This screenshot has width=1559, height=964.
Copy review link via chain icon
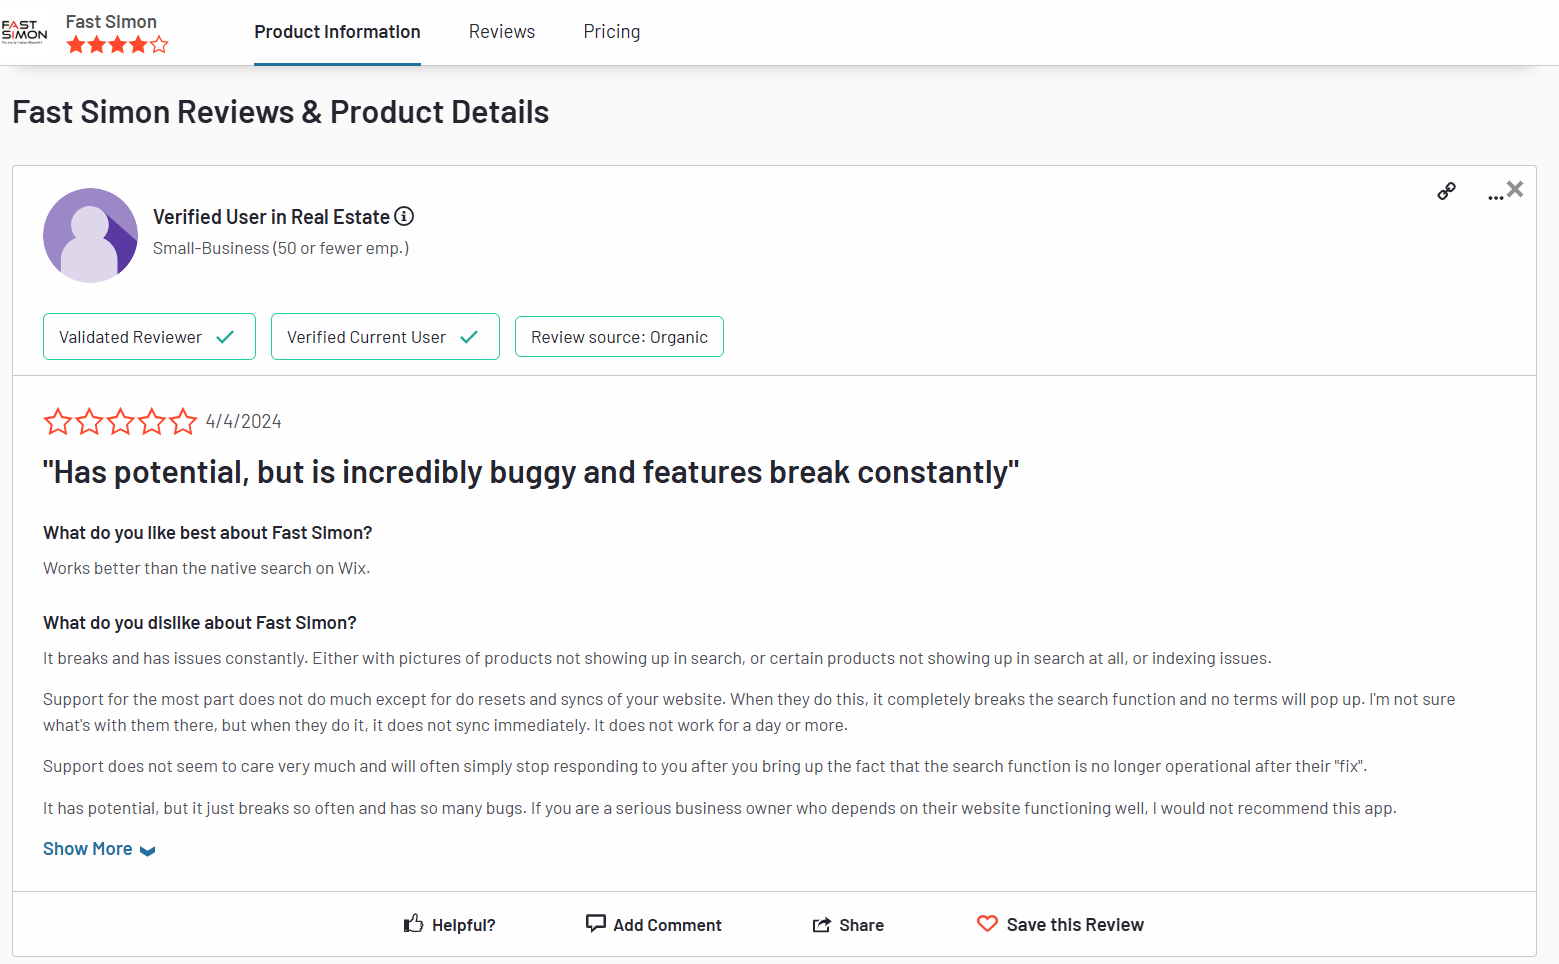(x=1446, y=191)
